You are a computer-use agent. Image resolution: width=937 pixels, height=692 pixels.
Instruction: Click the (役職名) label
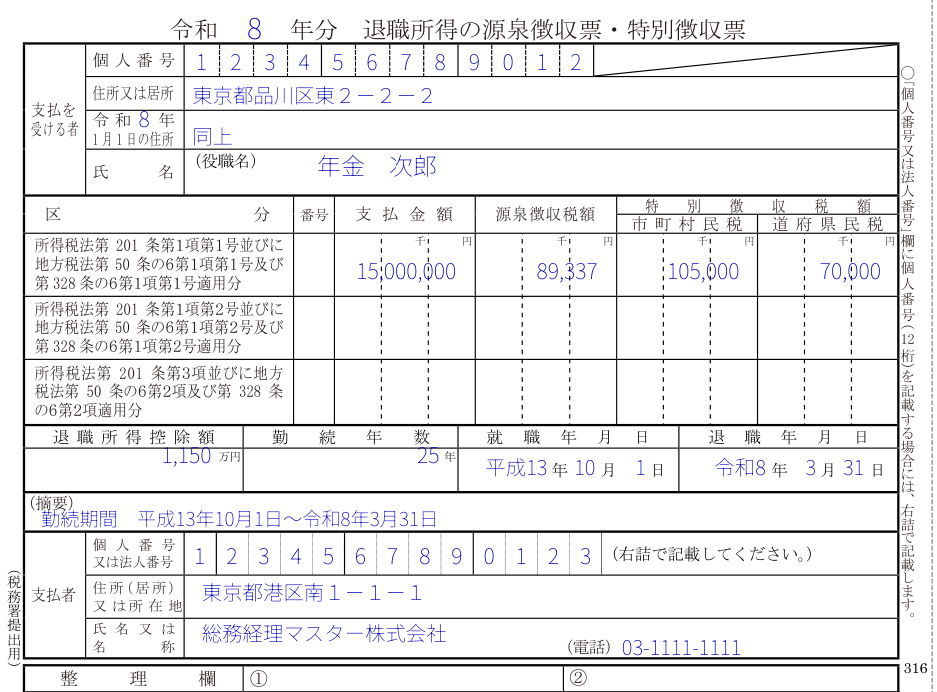tap(225, 160)
